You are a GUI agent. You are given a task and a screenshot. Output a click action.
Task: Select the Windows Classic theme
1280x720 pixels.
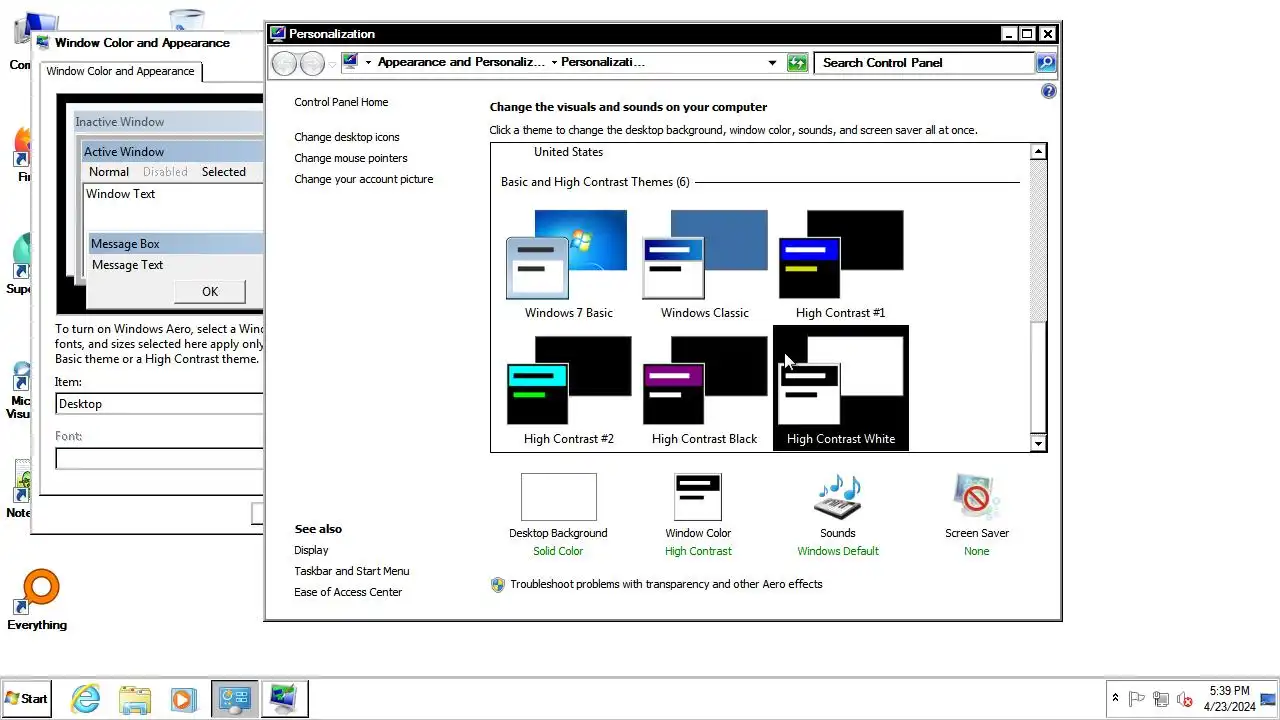pyautogui.click(x=704, y=265)
